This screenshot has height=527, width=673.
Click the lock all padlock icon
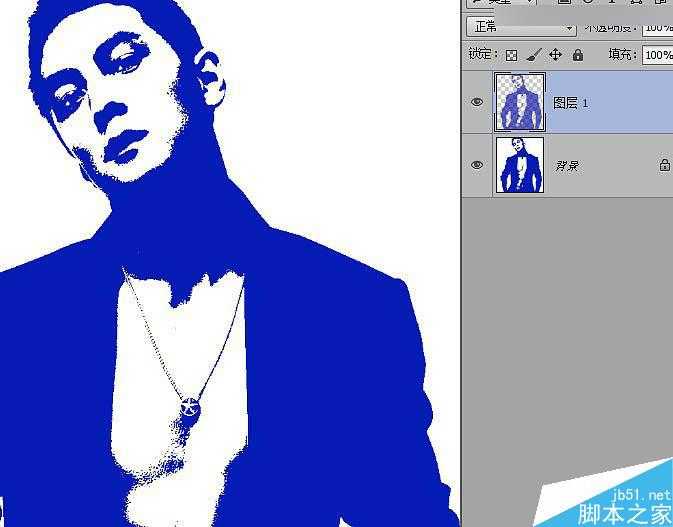click(577, 55)
